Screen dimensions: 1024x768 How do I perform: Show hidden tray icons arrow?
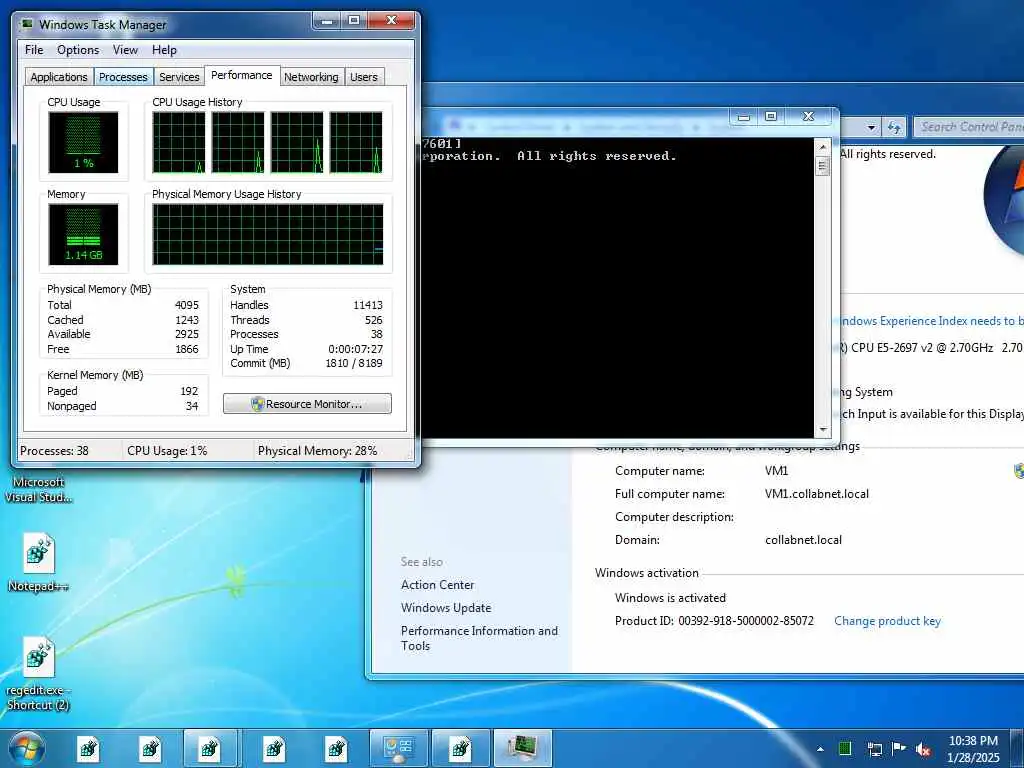tap(820, 749)
